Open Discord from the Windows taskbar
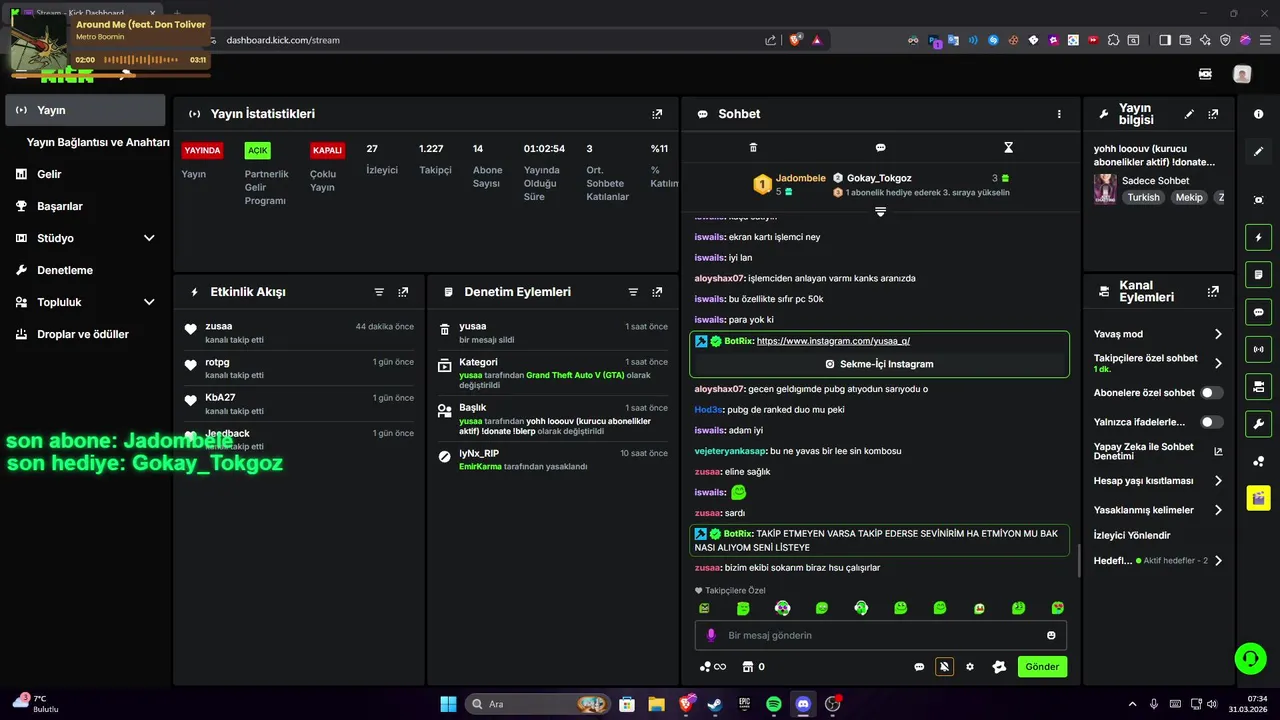 click(803, 704)
